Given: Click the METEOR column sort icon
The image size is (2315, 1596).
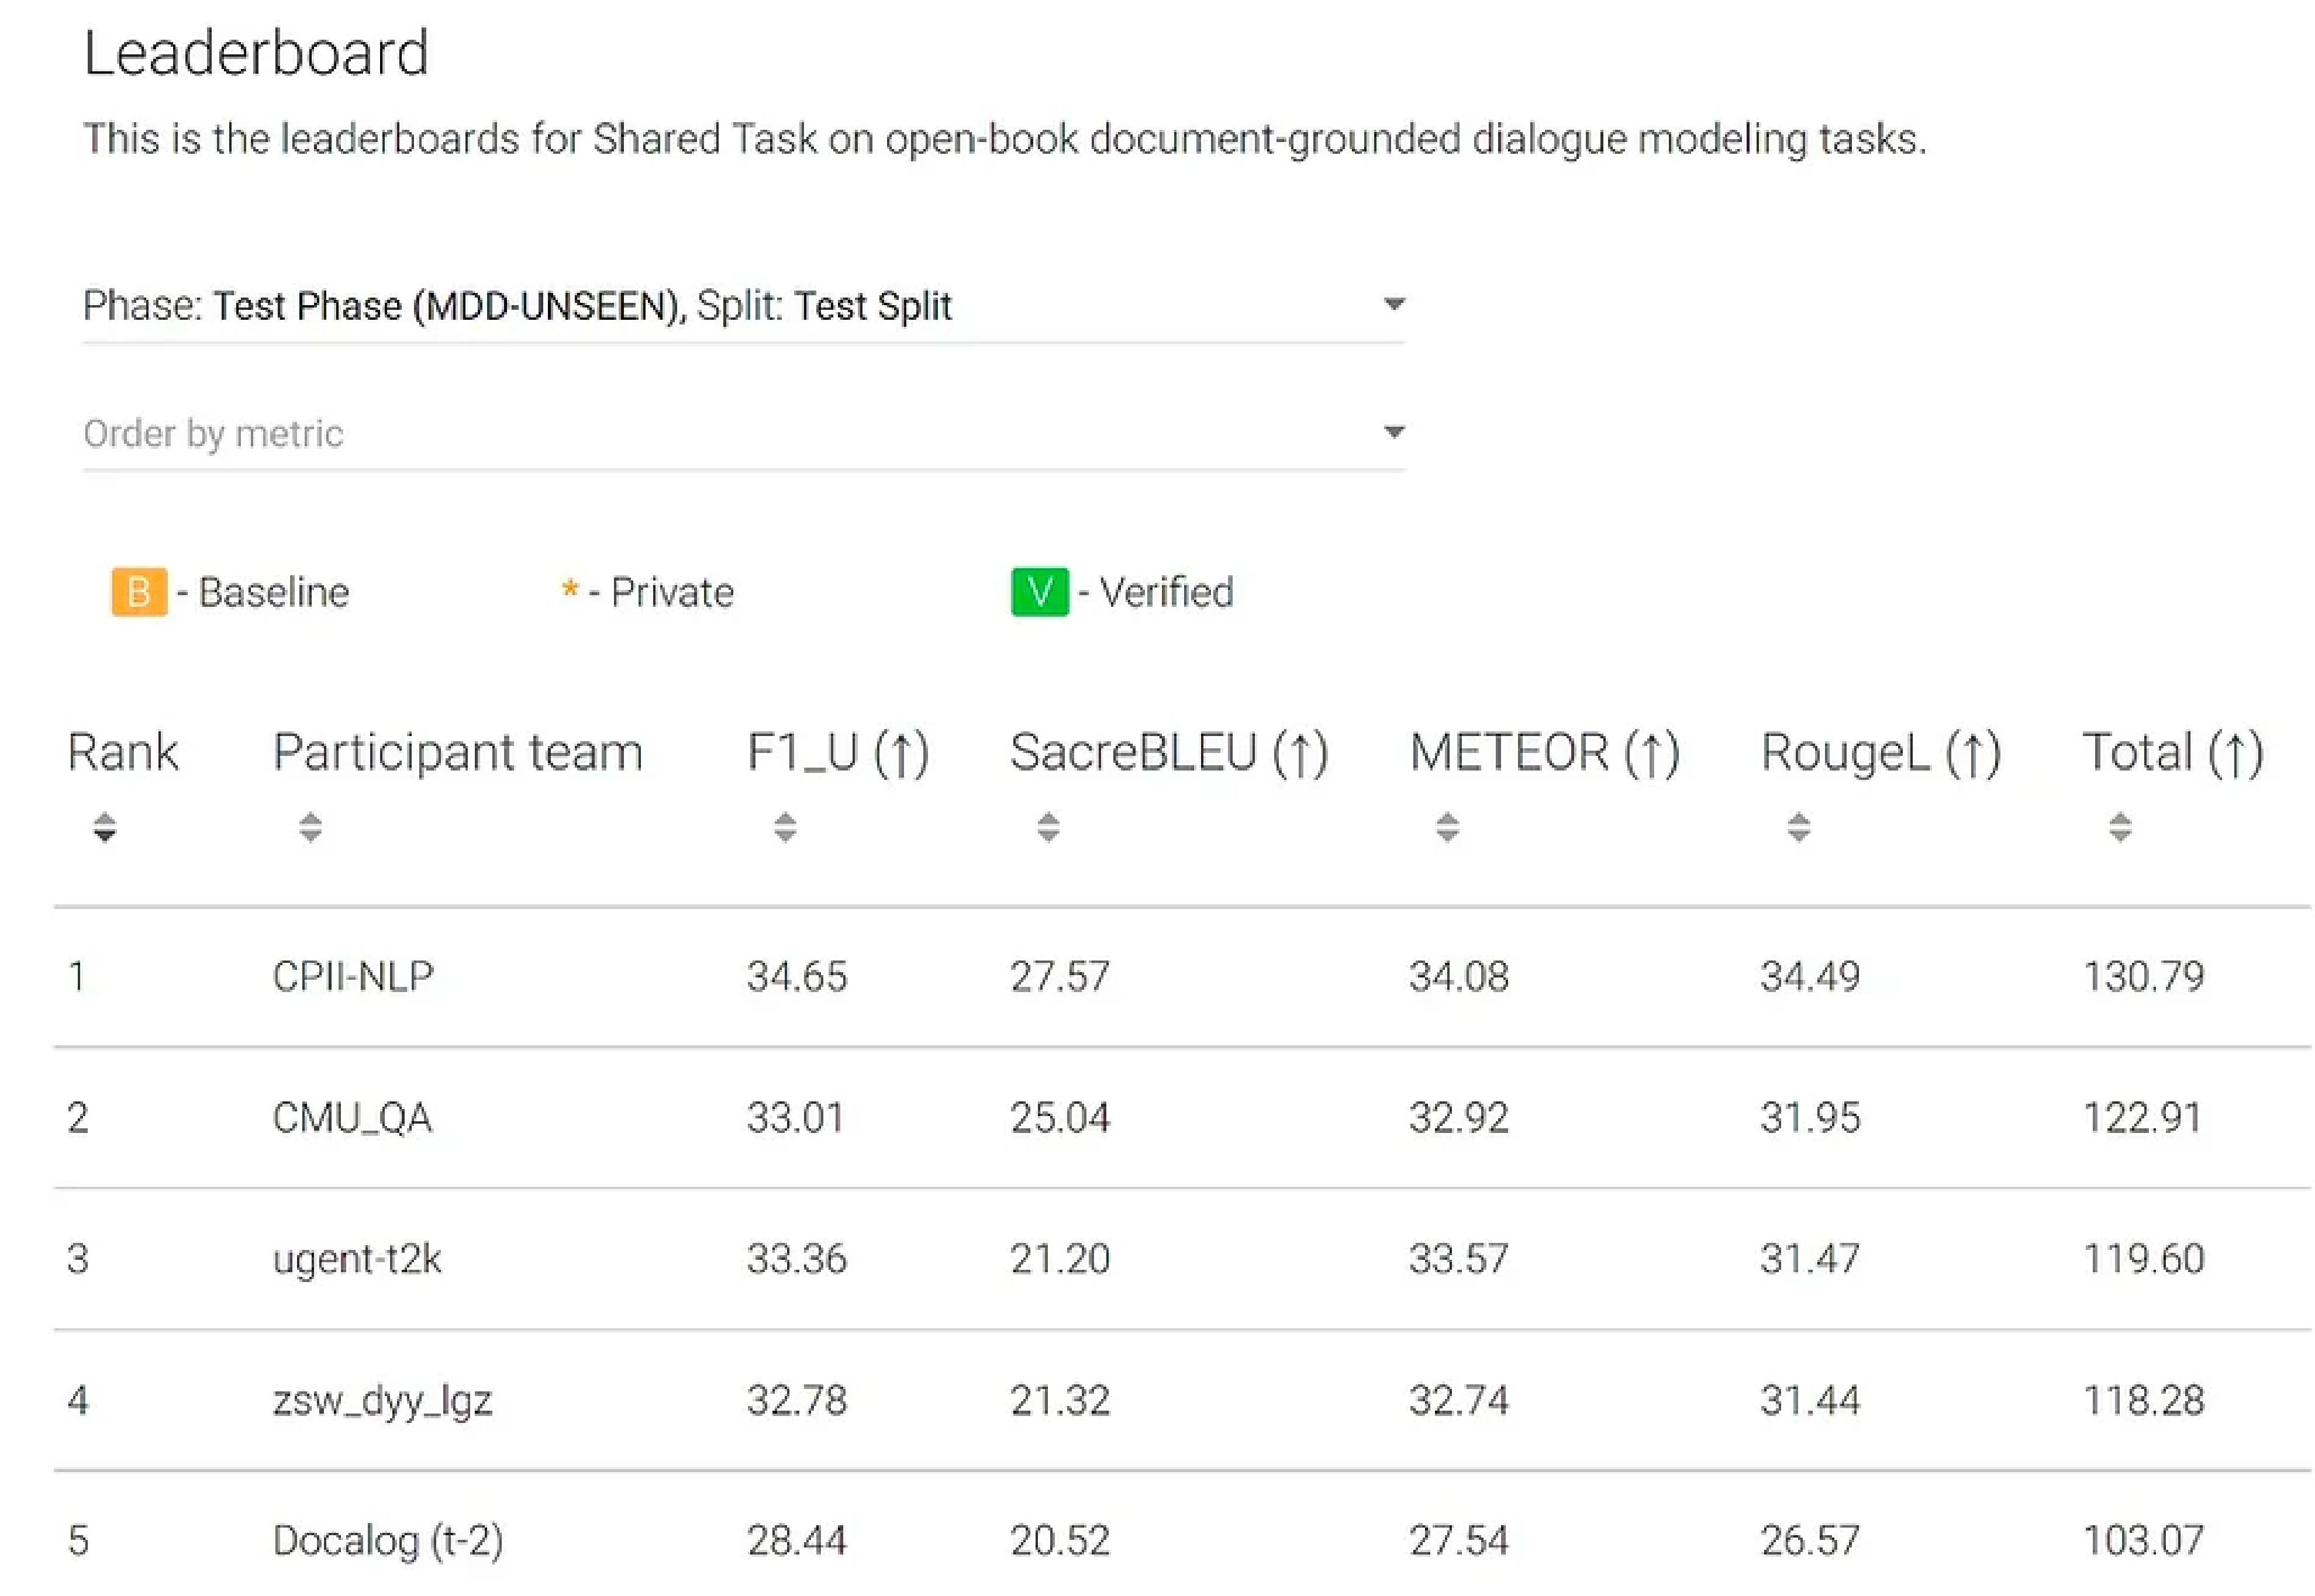Looking at the screenshot, I should pos(1447,827).
